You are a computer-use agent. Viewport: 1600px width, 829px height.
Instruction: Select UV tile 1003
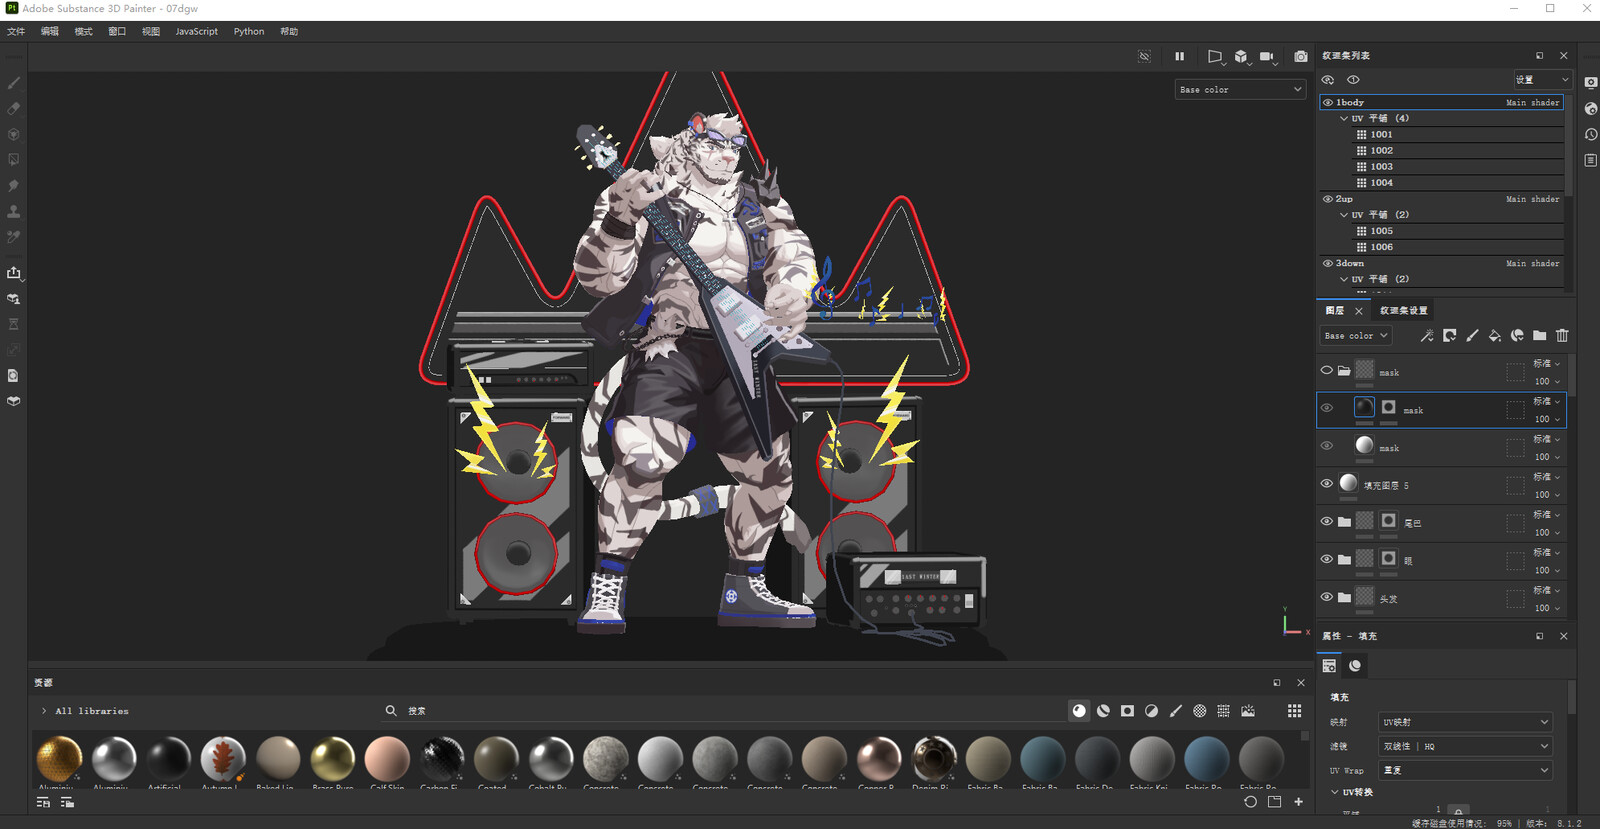(1460, 167)
